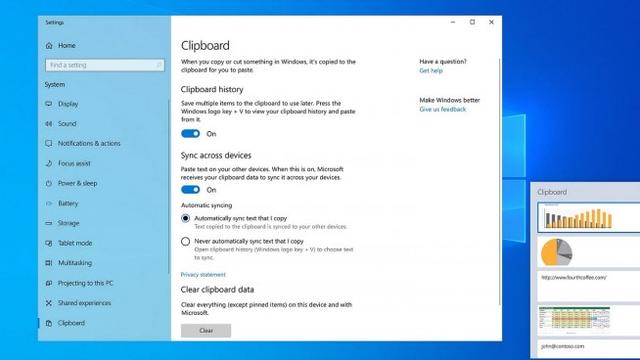This screenshot has height=360, width=640.
Task: Click the Storage drive icon
Action: [x=49, y=223]
